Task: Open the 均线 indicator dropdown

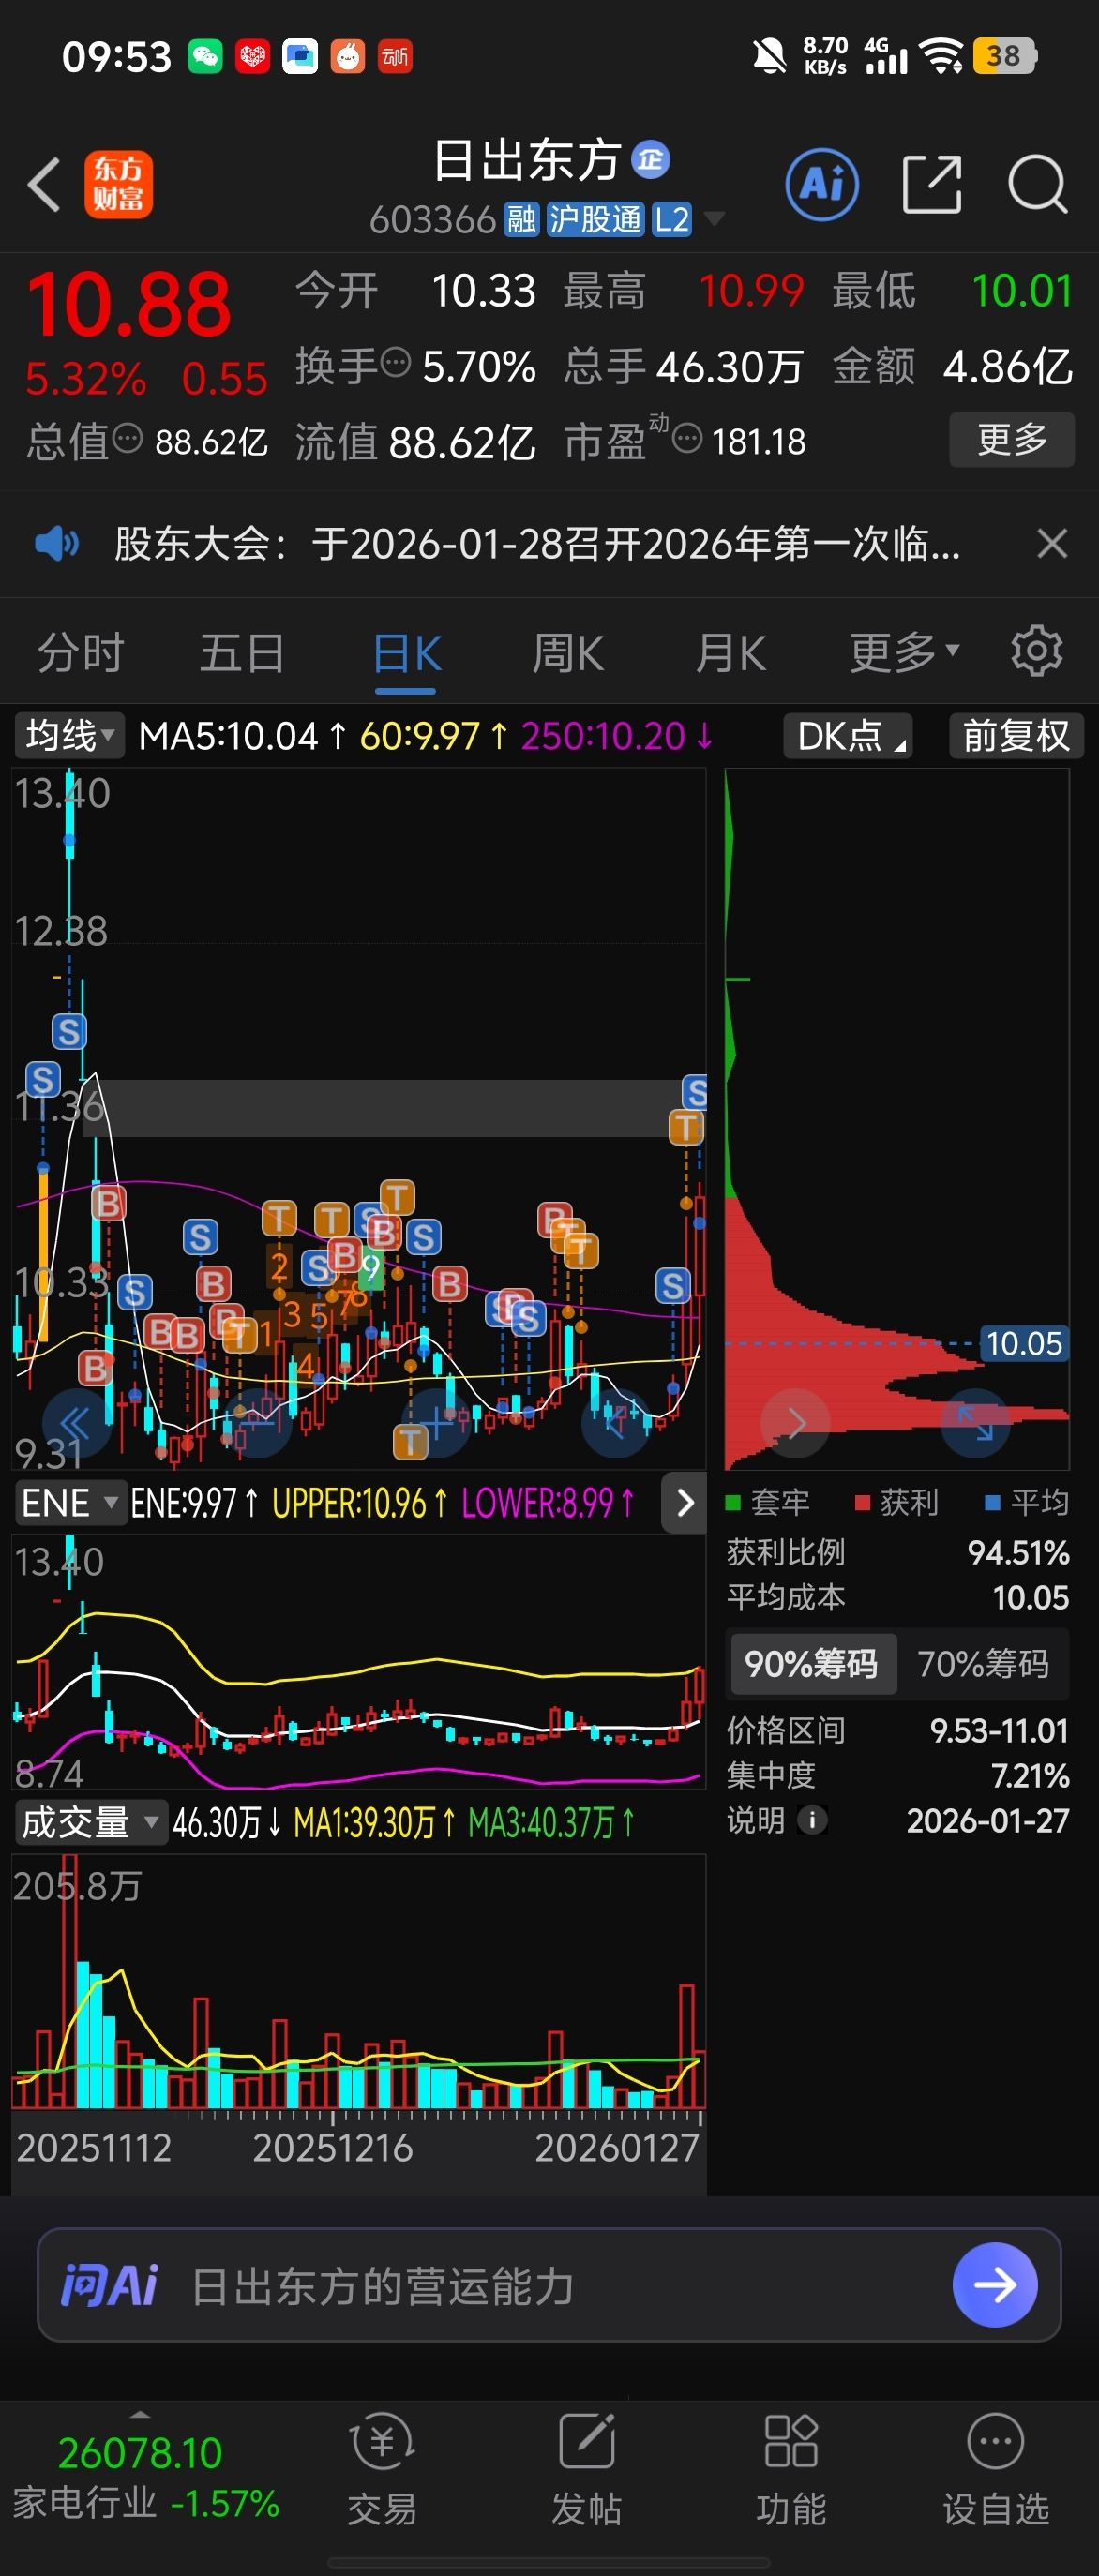Action: [69, 736]
